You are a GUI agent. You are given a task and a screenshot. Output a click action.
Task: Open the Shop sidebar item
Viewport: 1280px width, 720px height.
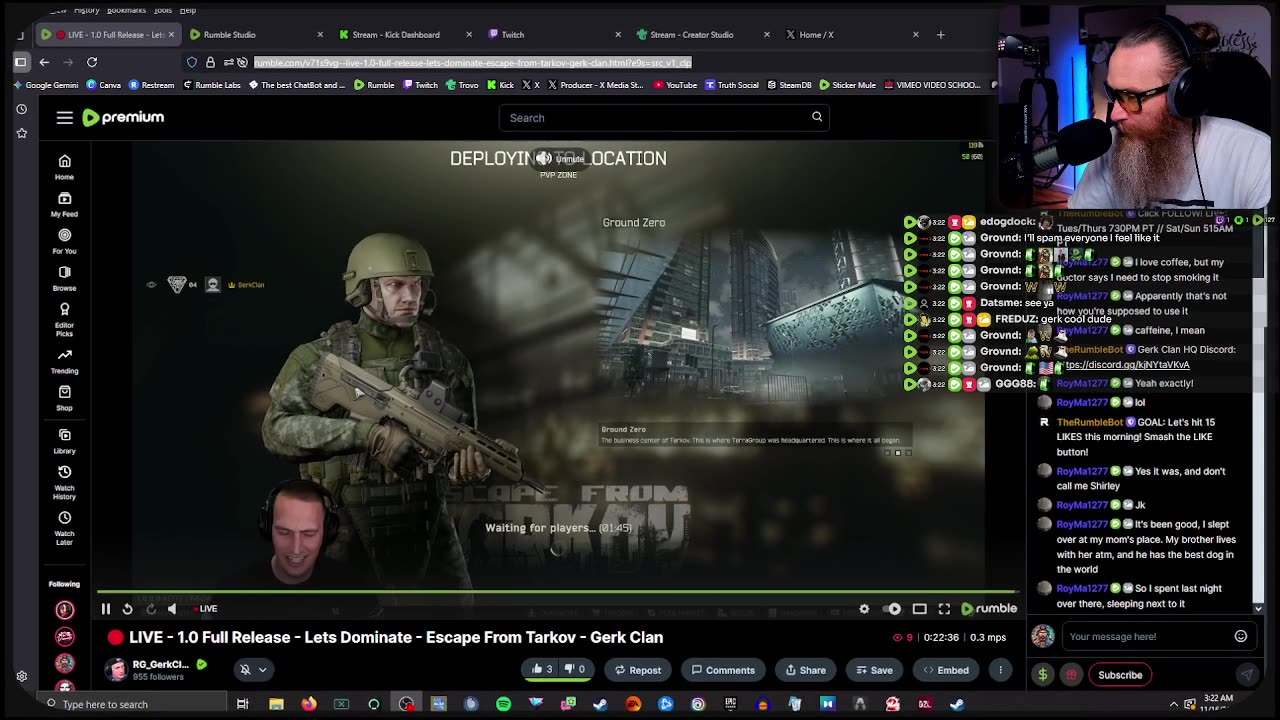pyautogui.click(x=64, y=398)
